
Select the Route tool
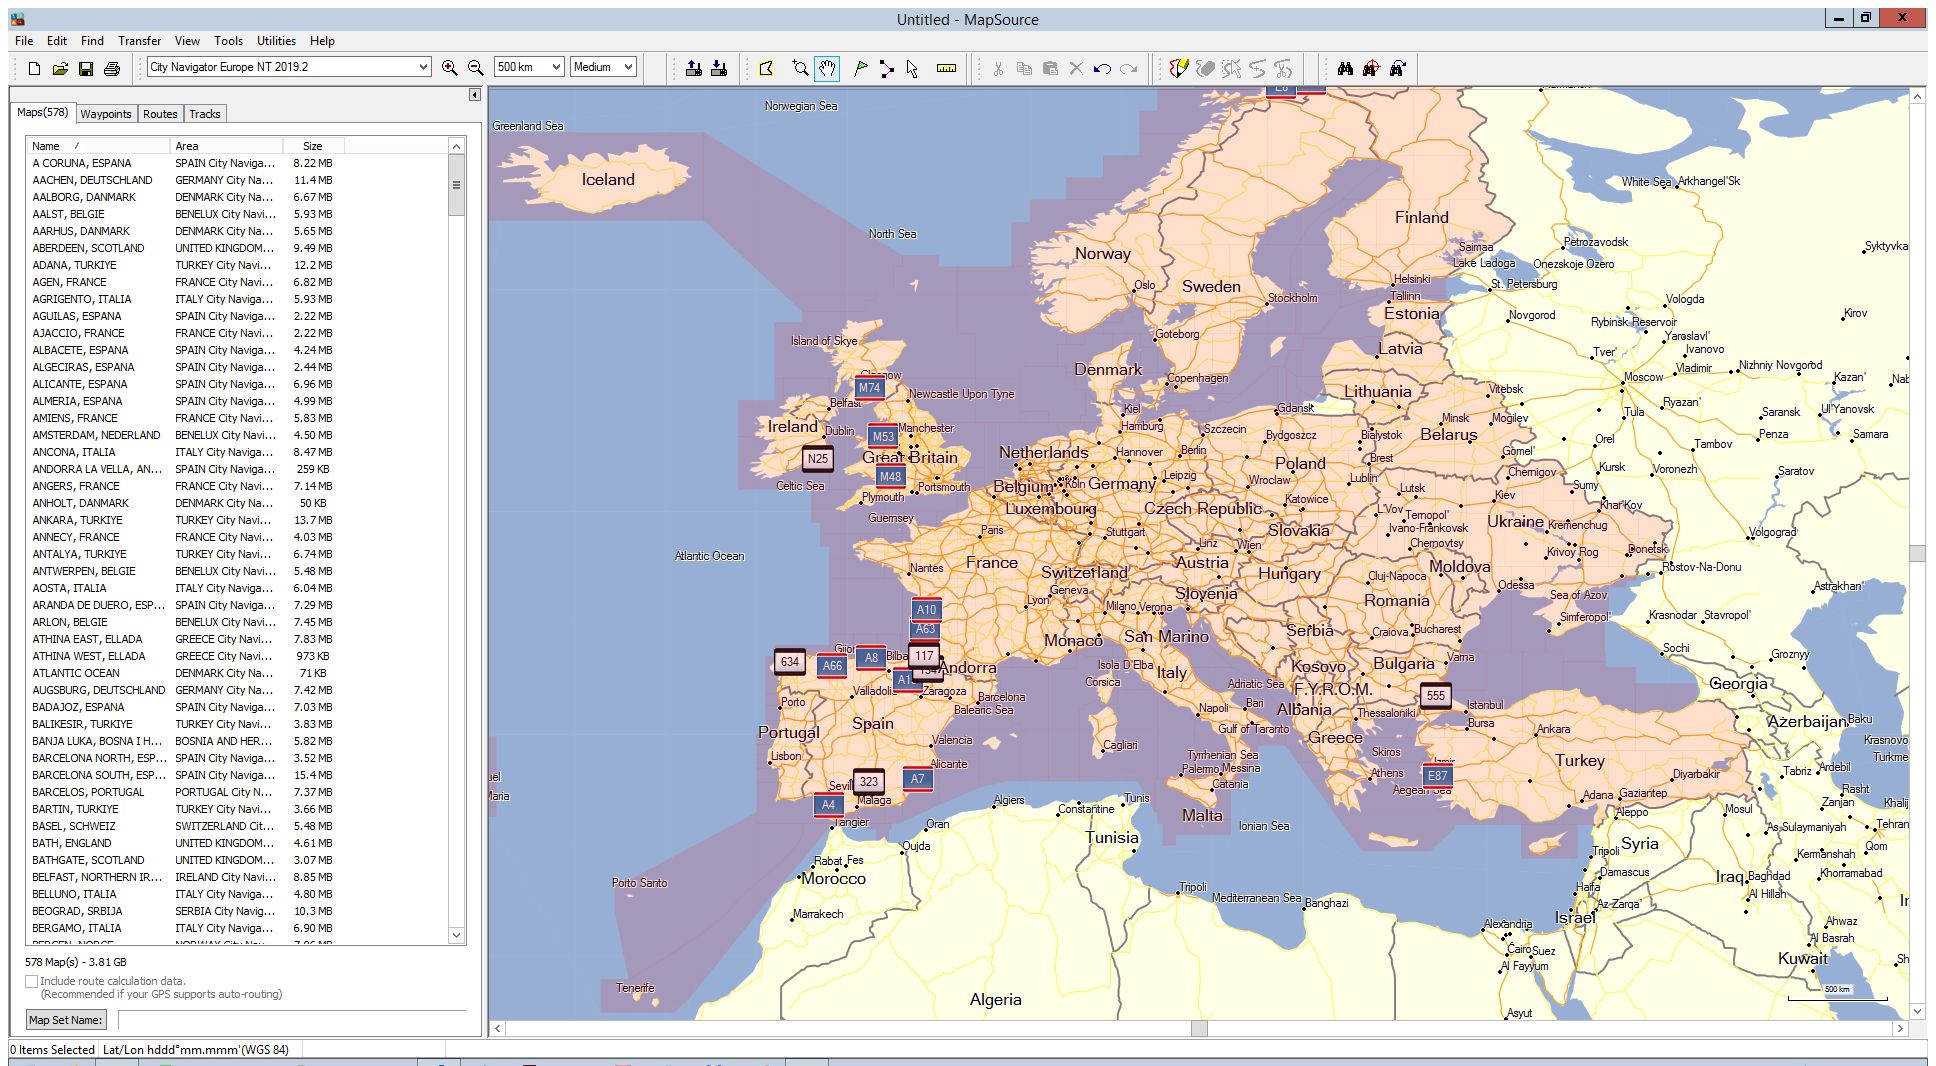coord(886,68)
